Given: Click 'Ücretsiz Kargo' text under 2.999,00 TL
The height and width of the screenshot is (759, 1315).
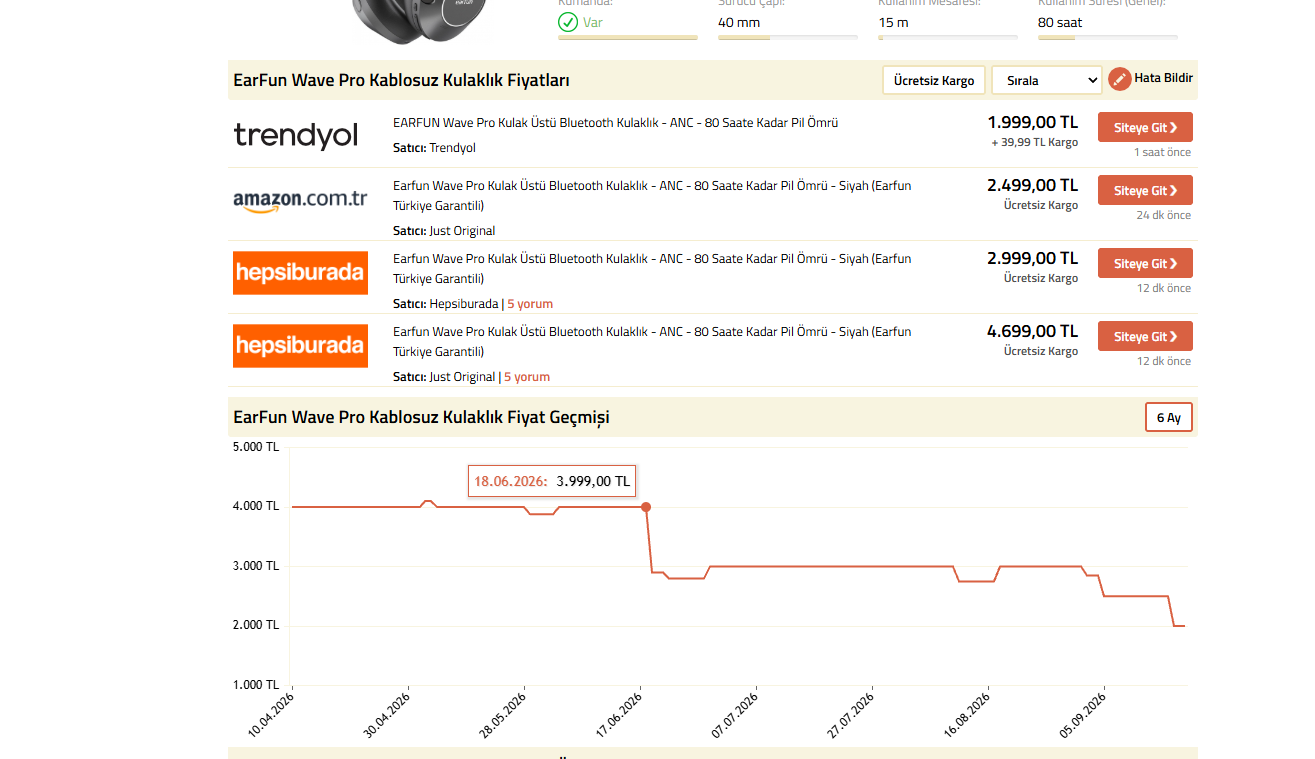Looking at the screenshot, I should pyautogui.click(x=1041, y=278).
